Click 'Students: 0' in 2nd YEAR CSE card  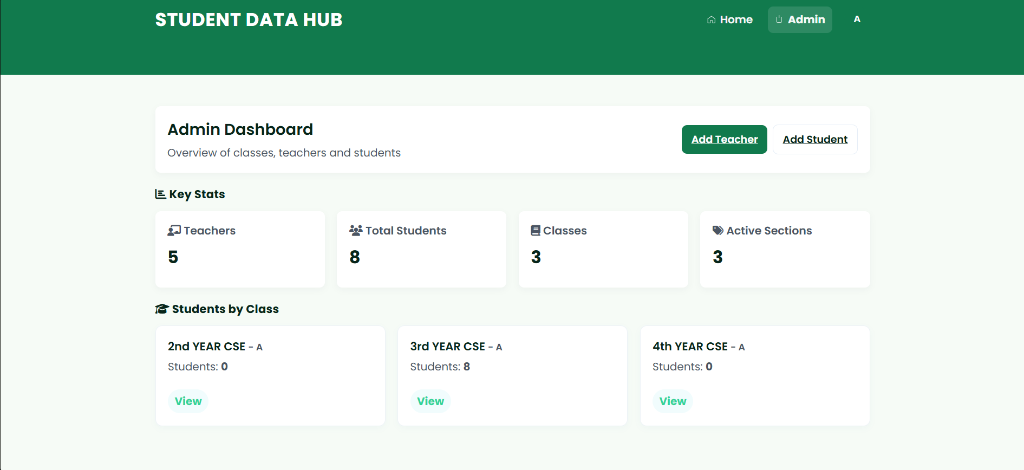click(198, 367)
